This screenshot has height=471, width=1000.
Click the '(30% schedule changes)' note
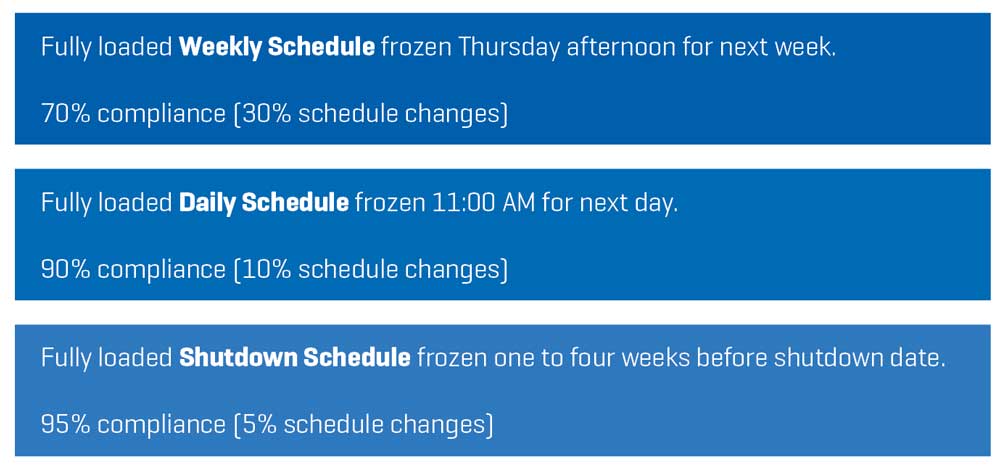click(x=370, y=114)
